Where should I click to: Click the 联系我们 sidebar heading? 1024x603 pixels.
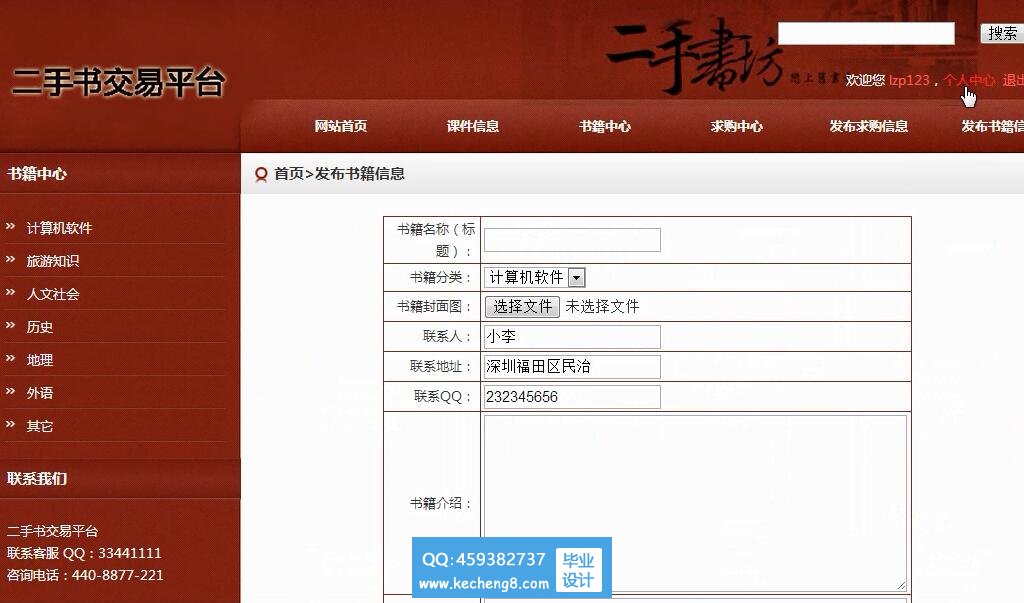(x=37, y=479)
